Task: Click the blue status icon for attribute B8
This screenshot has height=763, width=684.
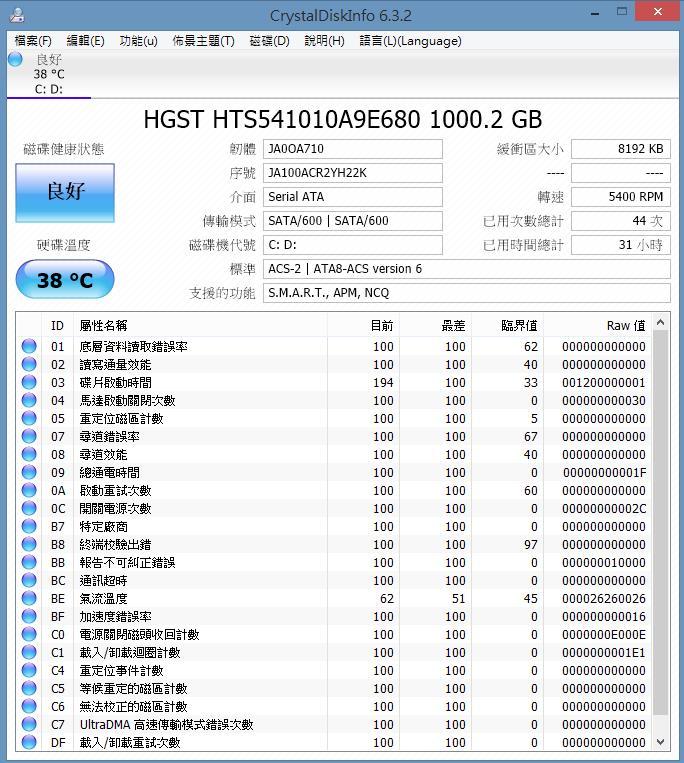Action: coord(29,544)
